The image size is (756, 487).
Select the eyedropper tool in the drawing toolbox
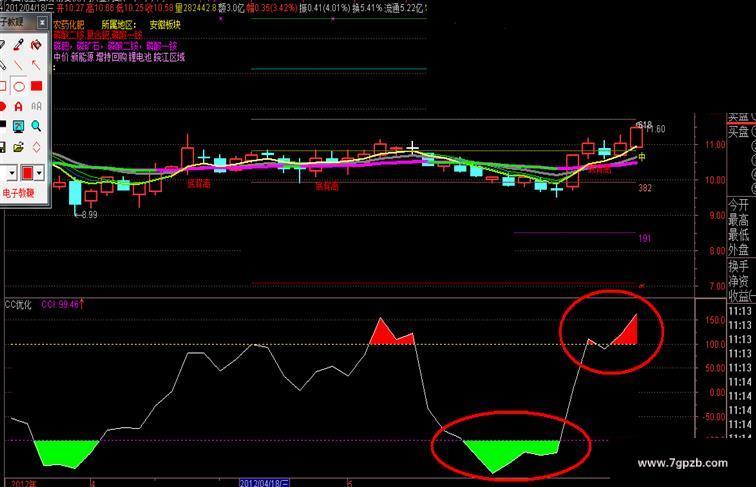(x=18, y=45)
